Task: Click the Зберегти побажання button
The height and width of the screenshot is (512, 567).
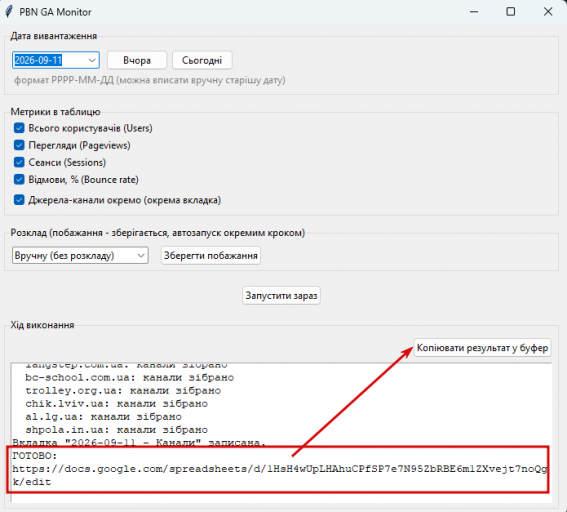Action: point(210,256)
